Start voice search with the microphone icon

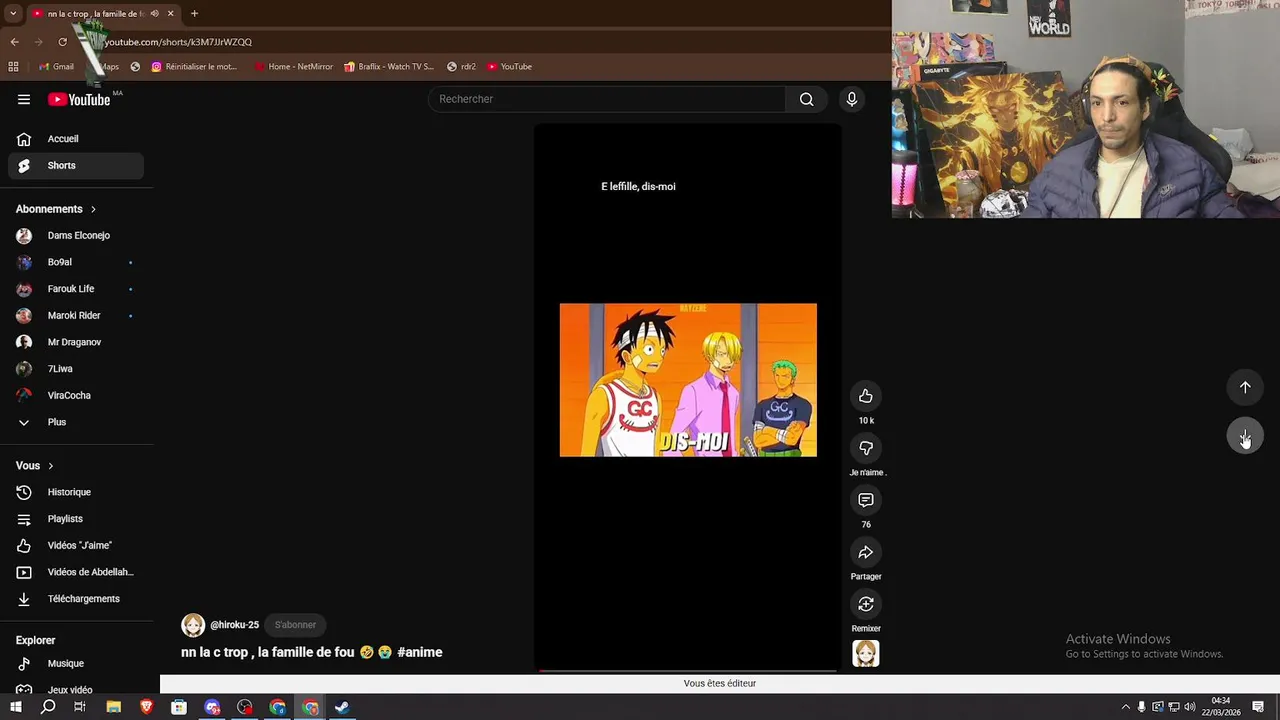(x=852, y=99)
